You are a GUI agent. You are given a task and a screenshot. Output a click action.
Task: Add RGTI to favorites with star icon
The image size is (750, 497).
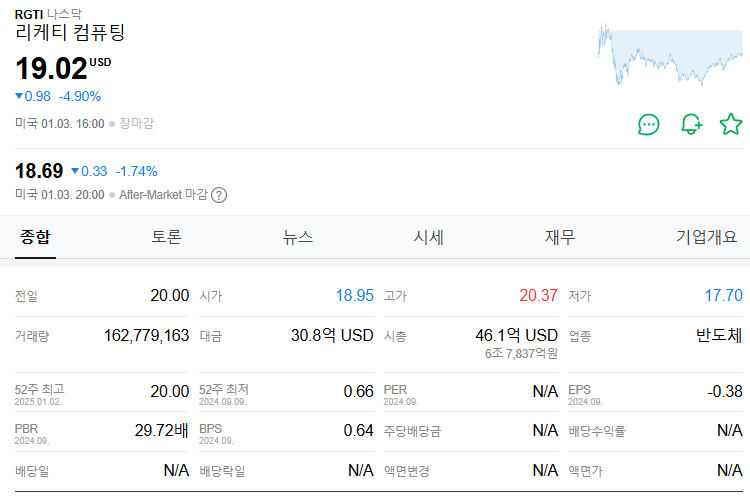coord(731,124)
